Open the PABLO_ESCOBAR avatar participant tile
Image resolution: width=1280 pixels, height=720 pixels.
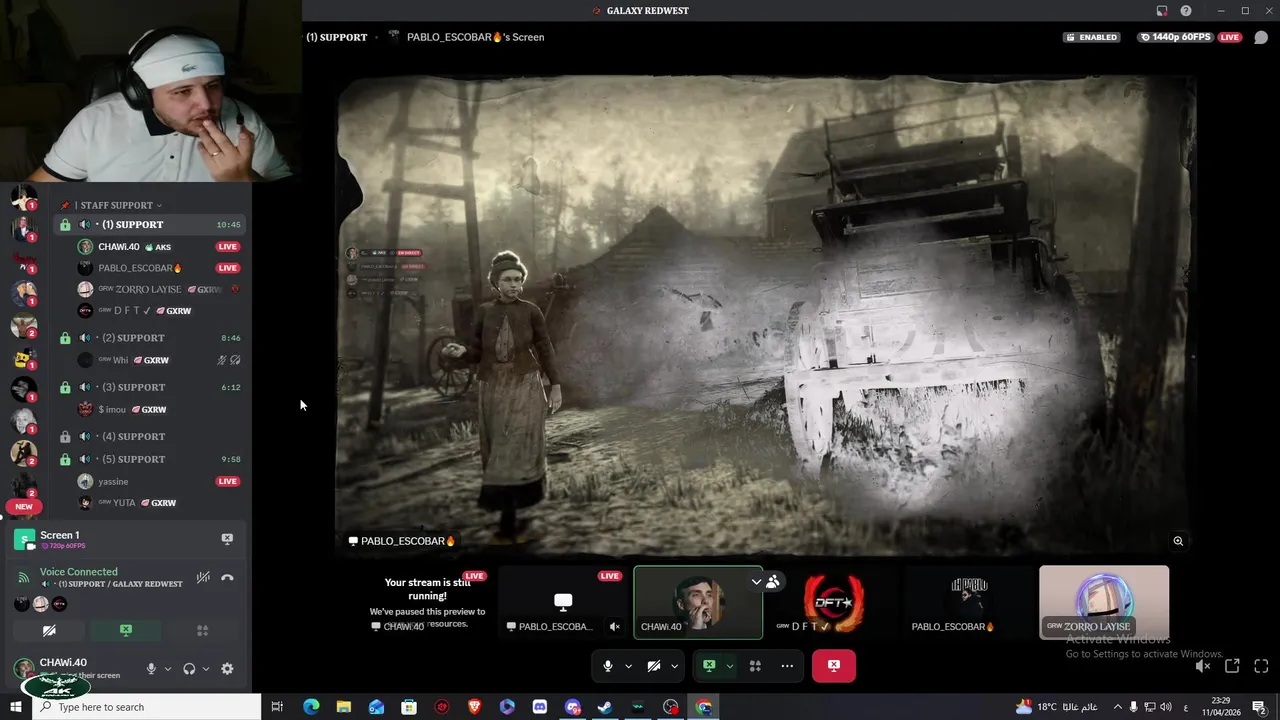click(x=969, y=602)
